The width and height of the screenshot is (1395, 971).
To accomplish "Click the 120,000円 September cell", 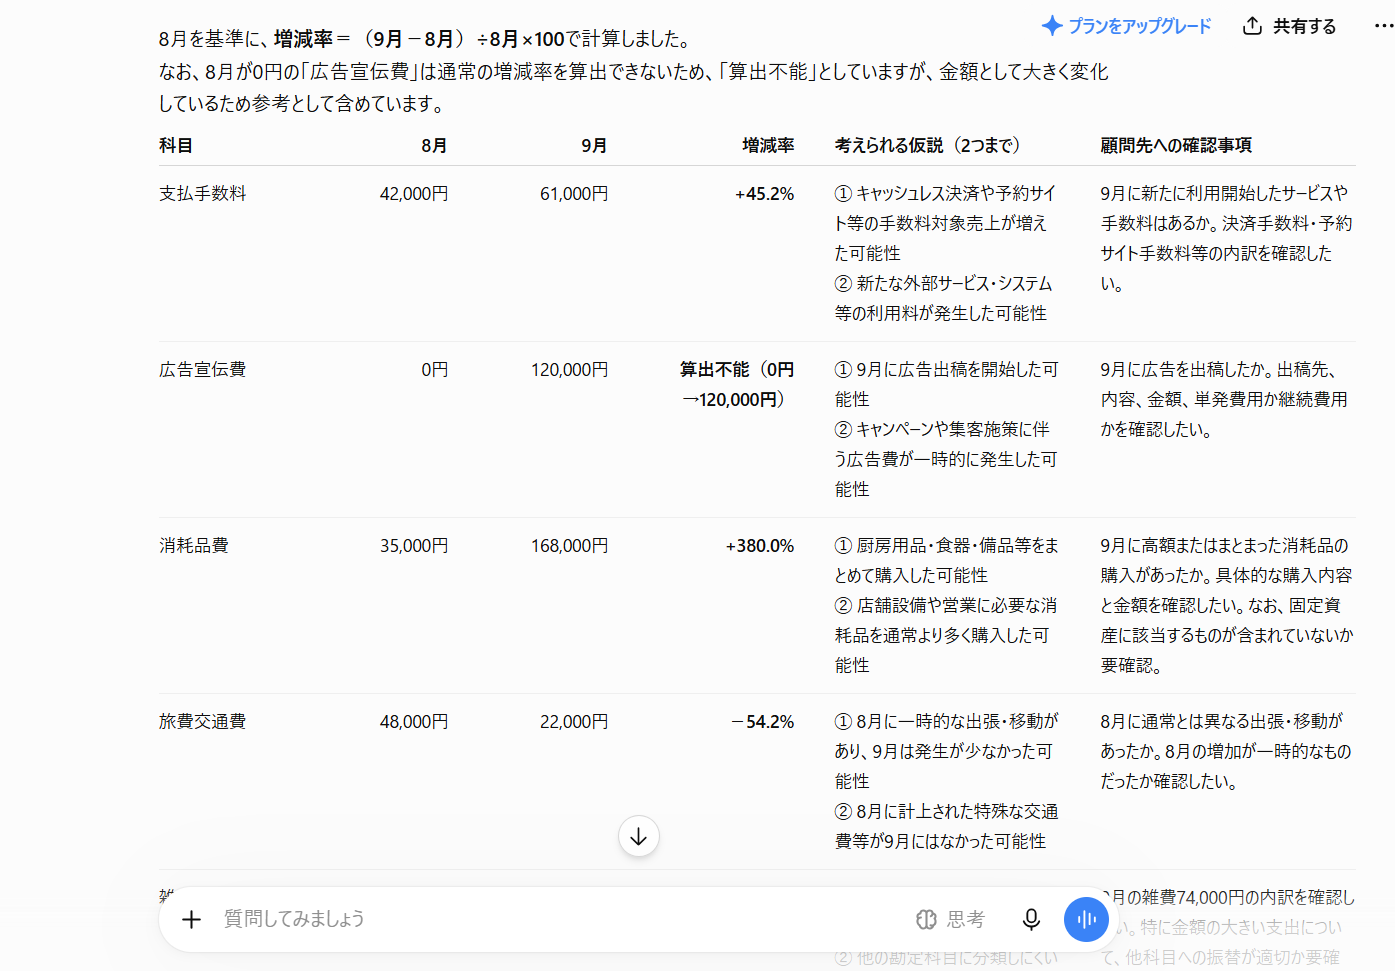I will (x=570, y=369).
